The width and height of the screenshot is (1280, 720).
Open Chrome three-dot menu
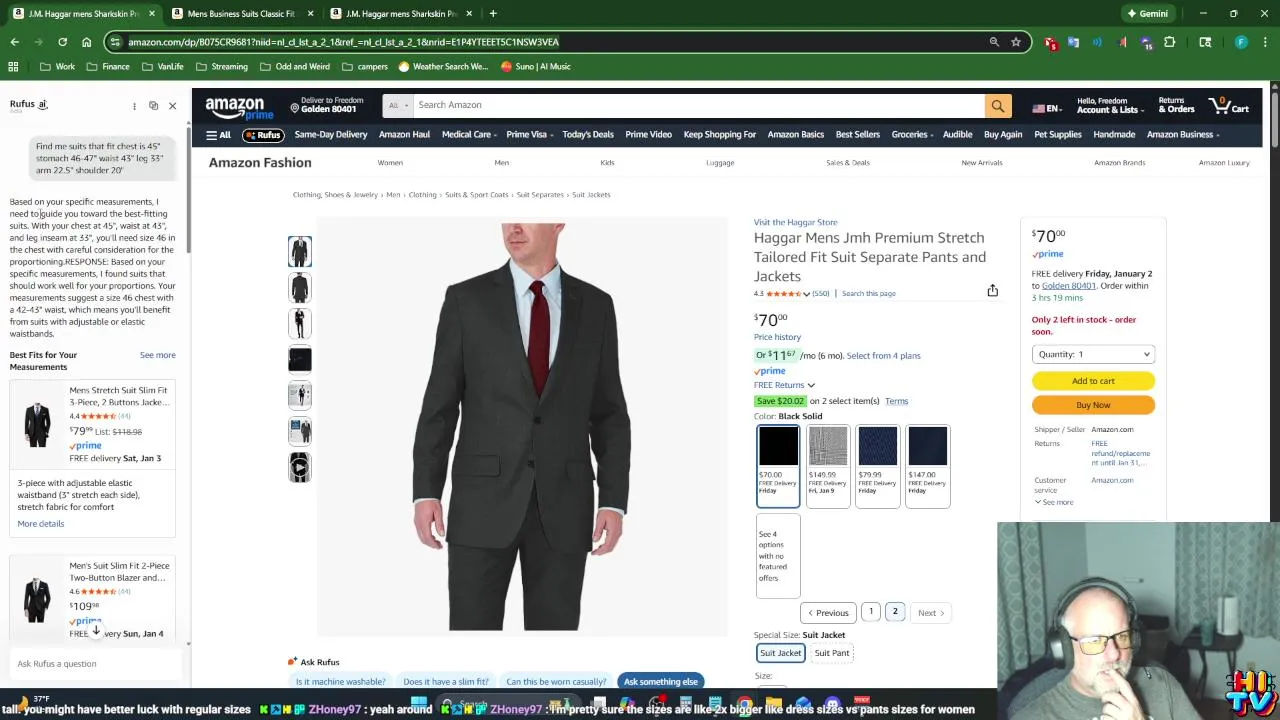[x=1265, y=42]
